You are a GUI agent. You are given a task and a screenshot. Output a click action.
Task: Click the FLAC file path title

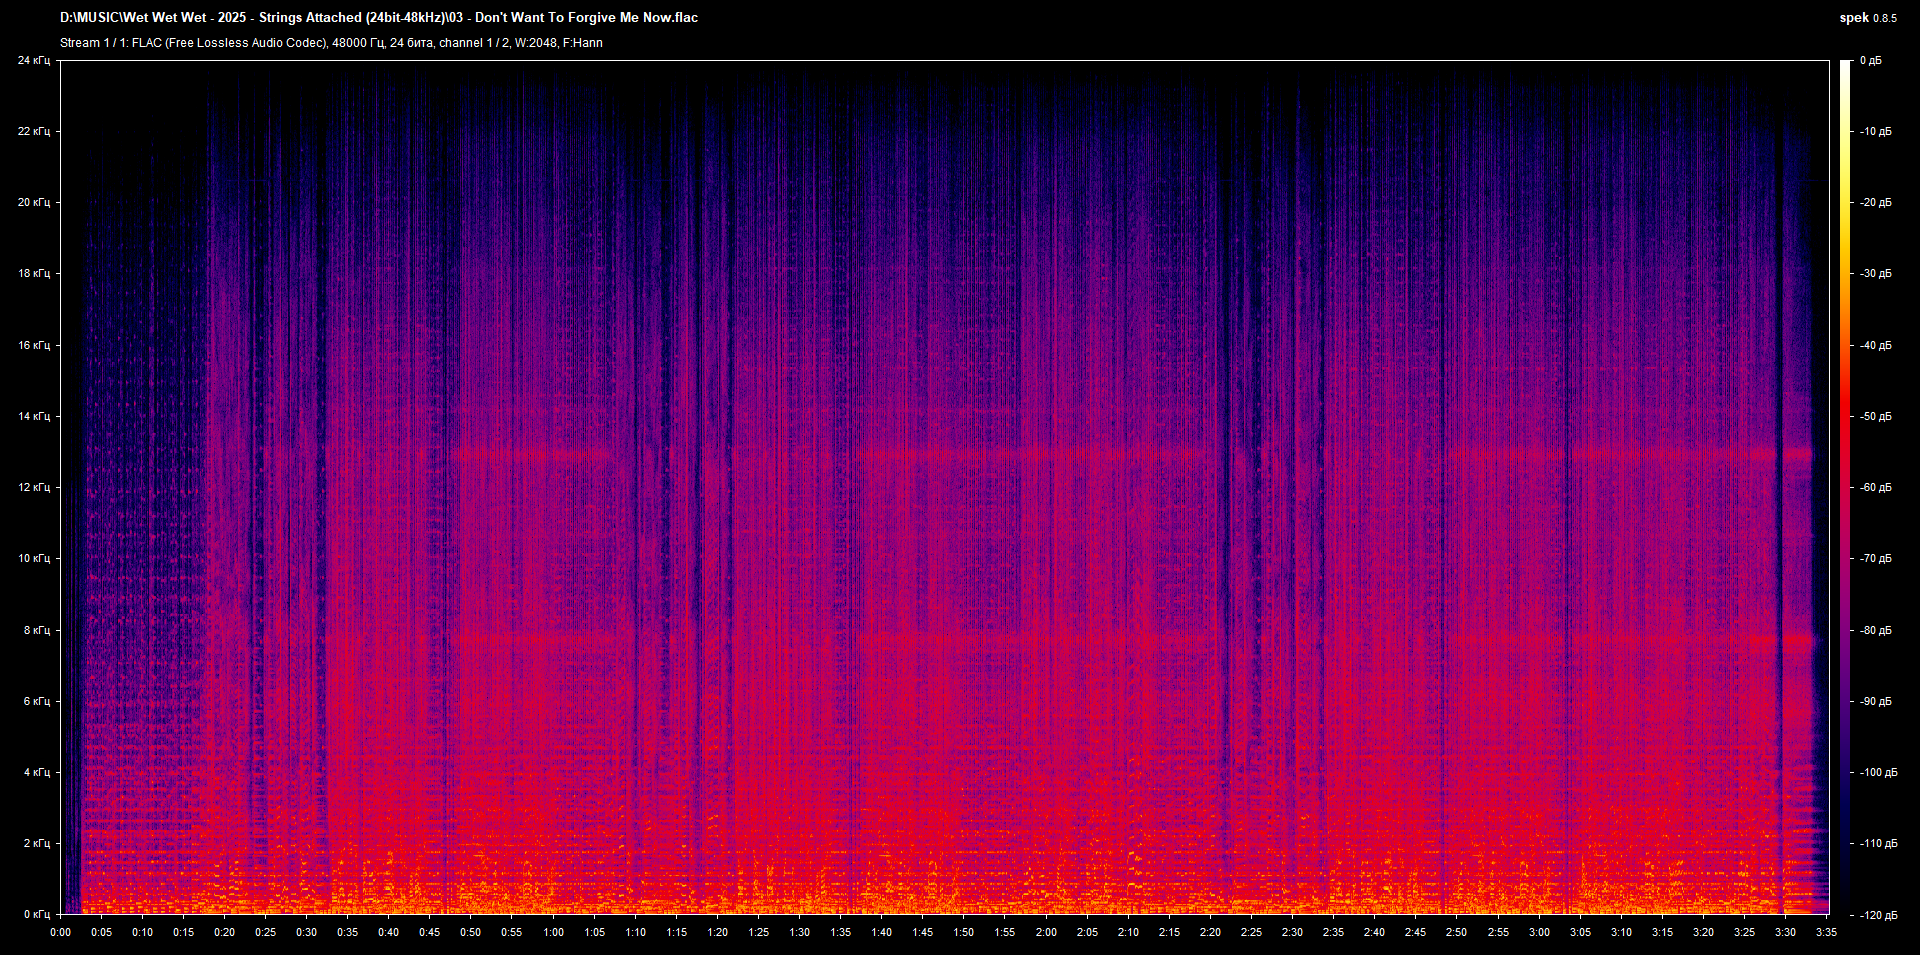tap(379, 17)
